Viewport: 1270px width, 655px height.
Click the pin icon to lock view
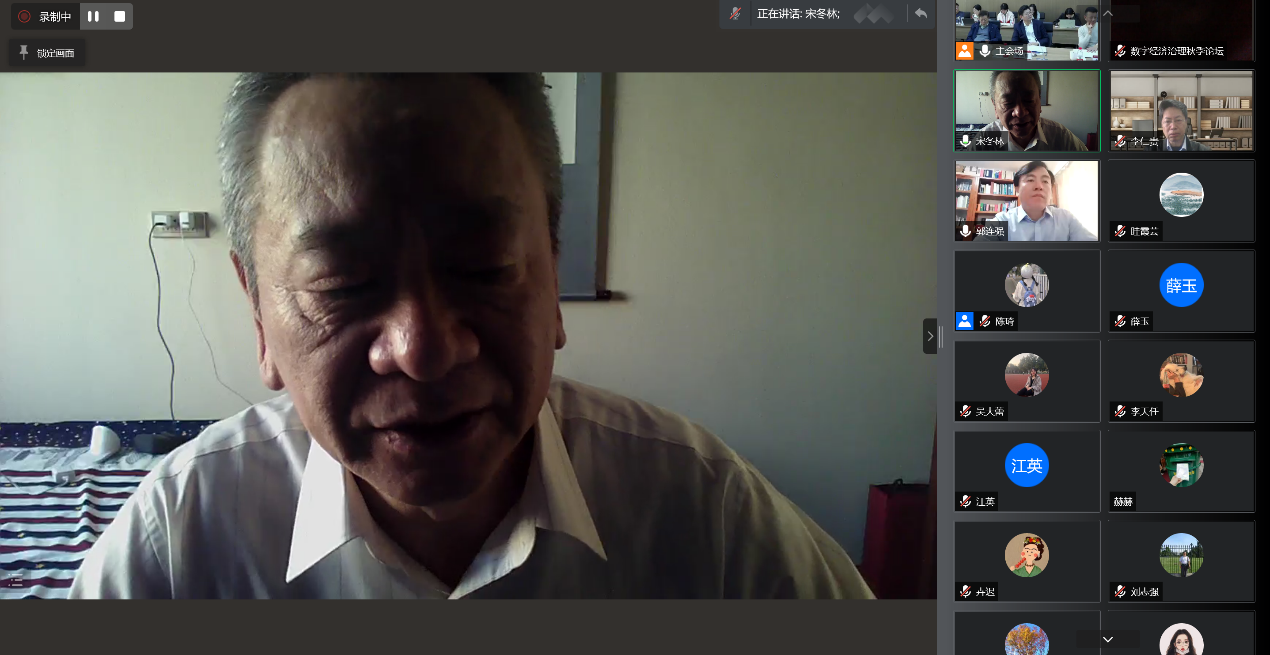click(x=24, y=52)
